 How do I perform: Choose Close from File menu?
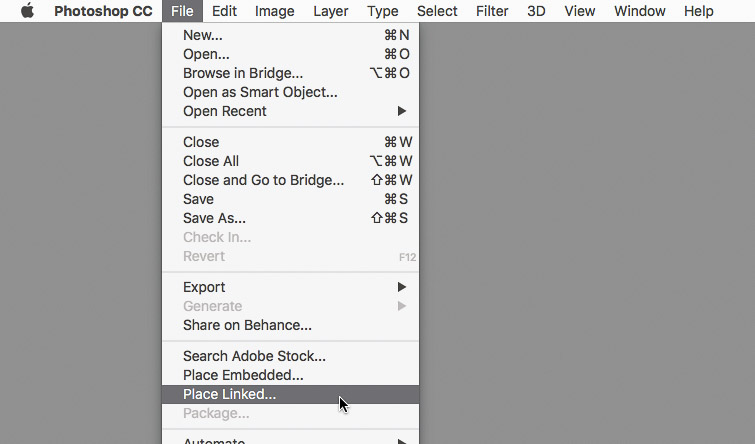291,142
